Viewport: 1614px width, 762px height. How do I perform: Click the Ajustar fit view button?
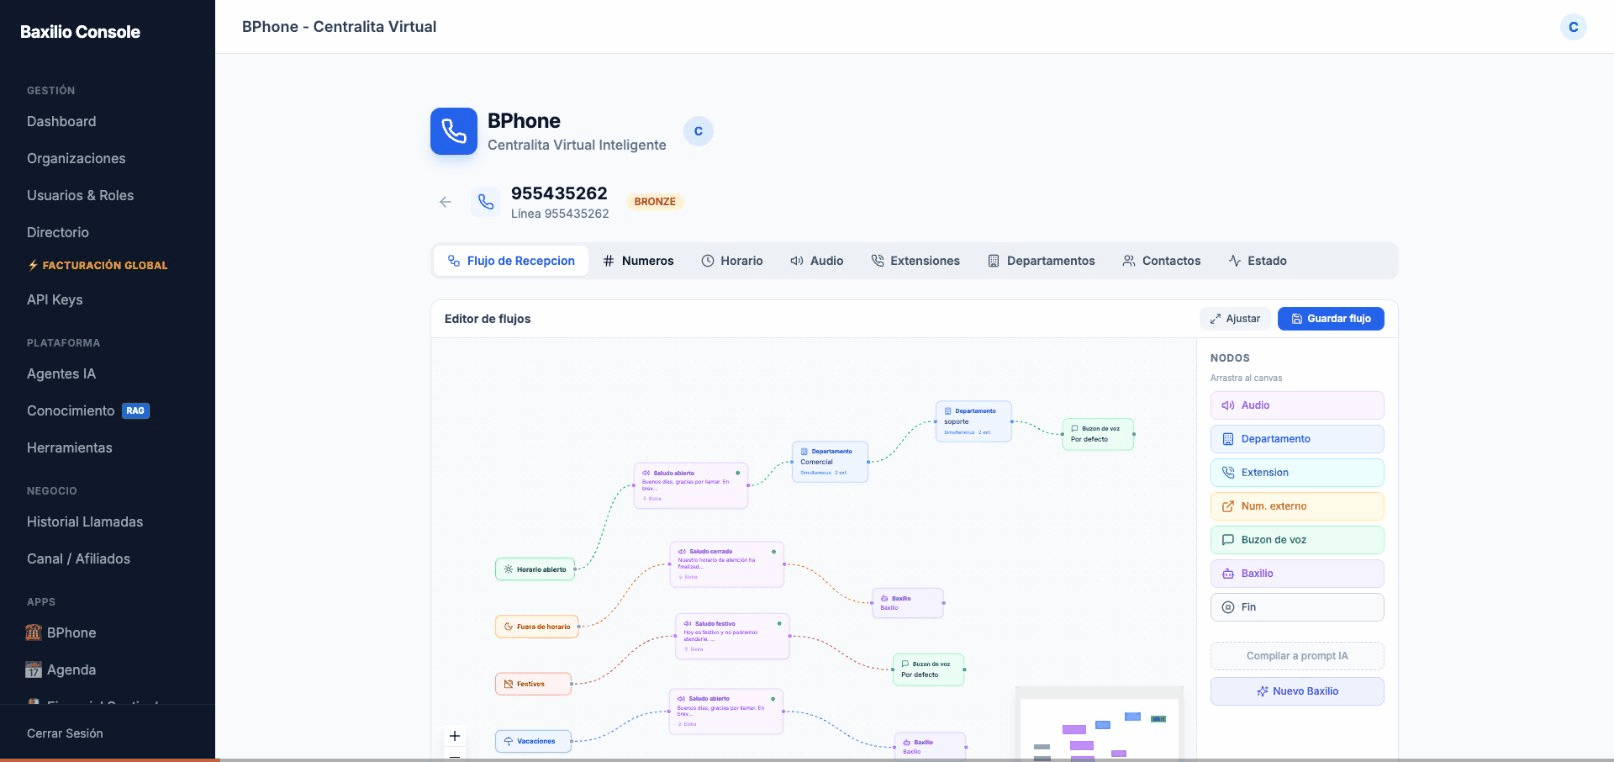coord(1235,319)
